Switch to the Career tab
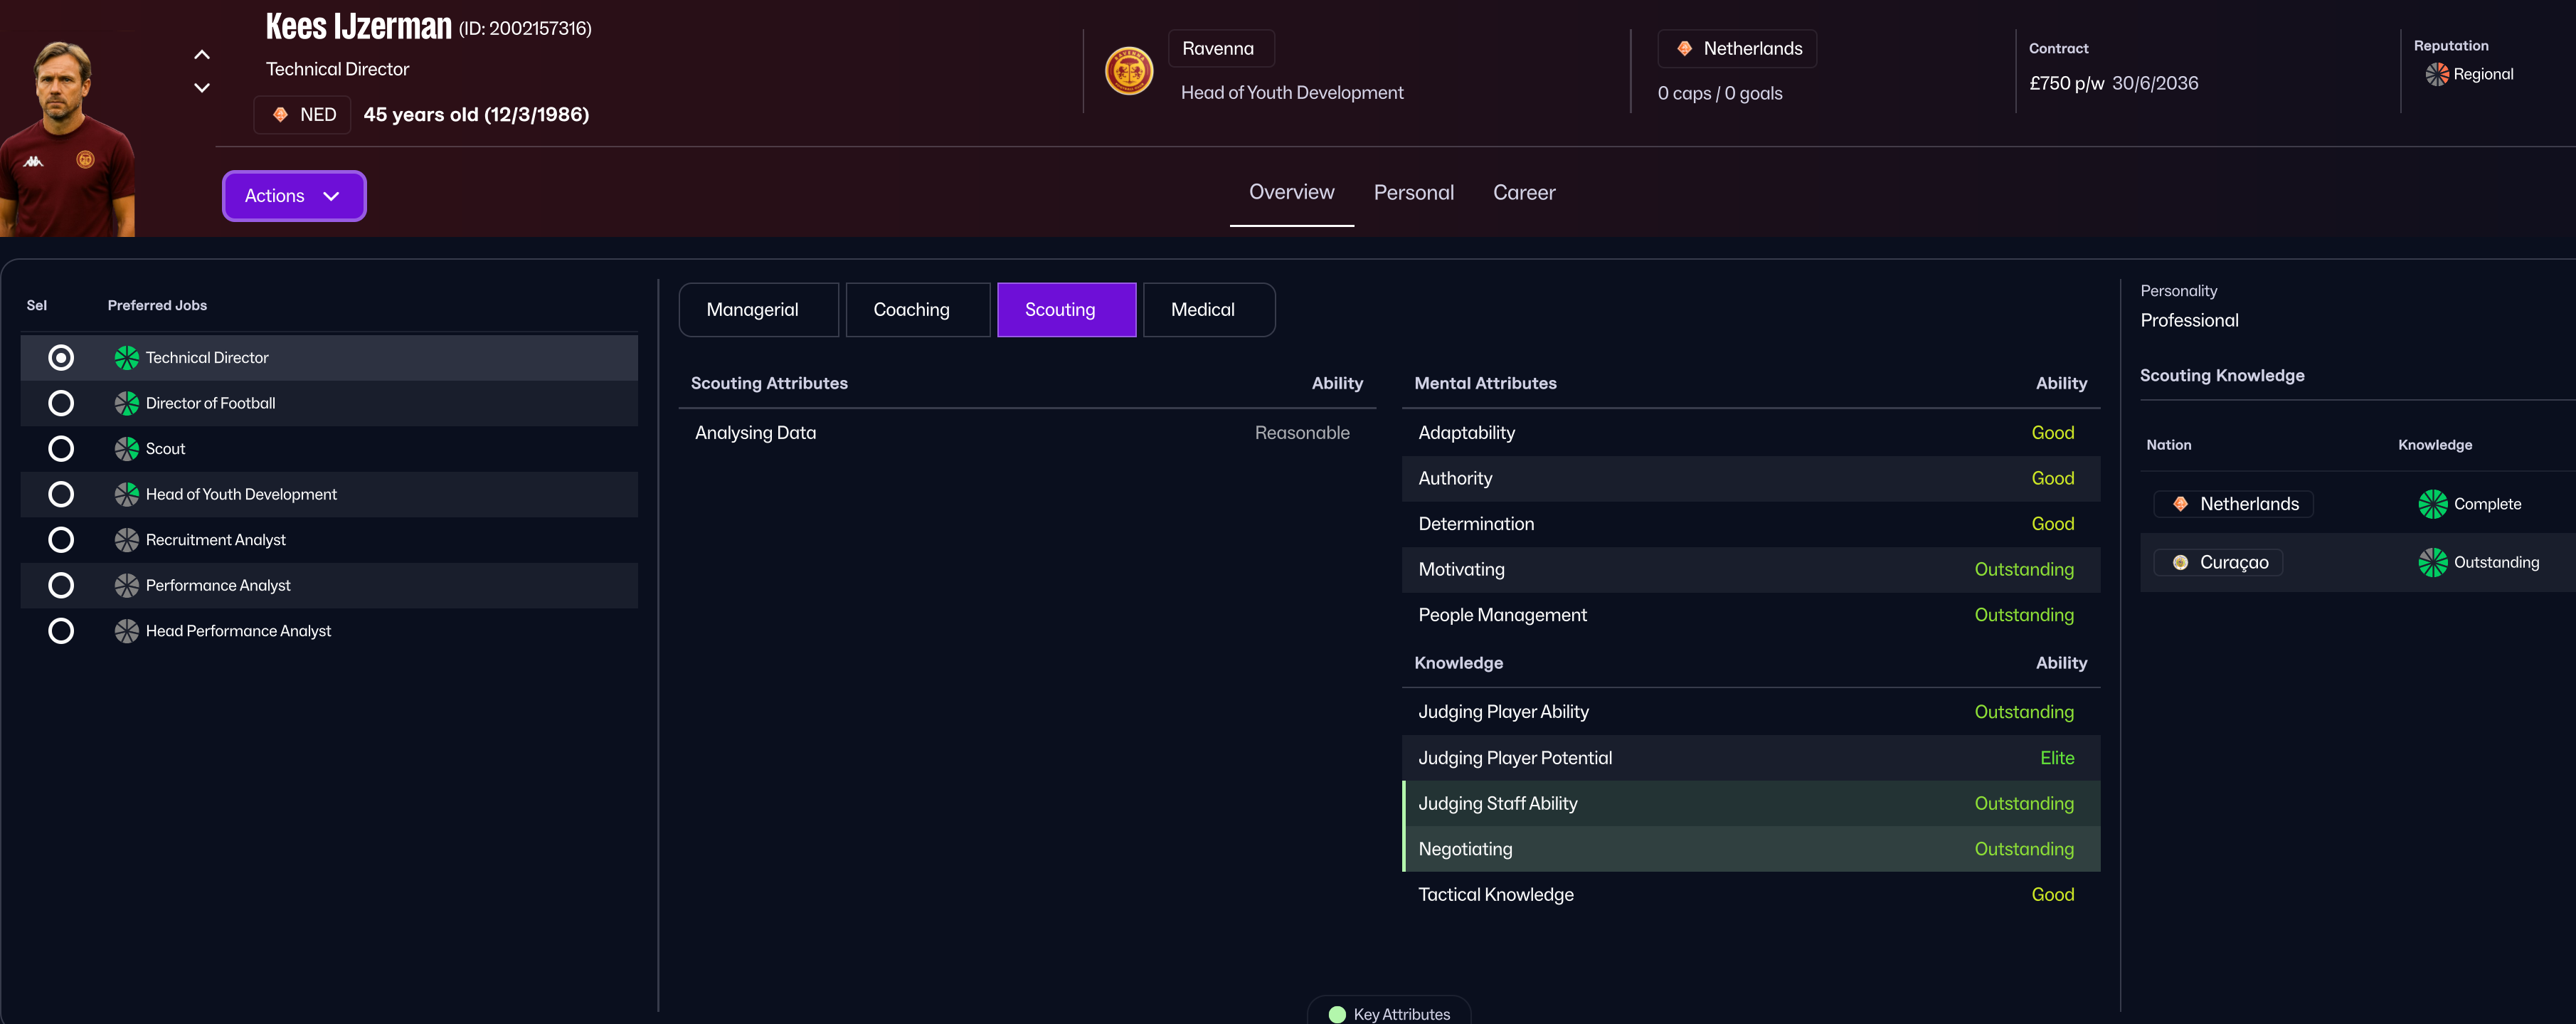Image resolution: width=2576 pixels, height=1024 pixels. click(x=1523, y=193)
